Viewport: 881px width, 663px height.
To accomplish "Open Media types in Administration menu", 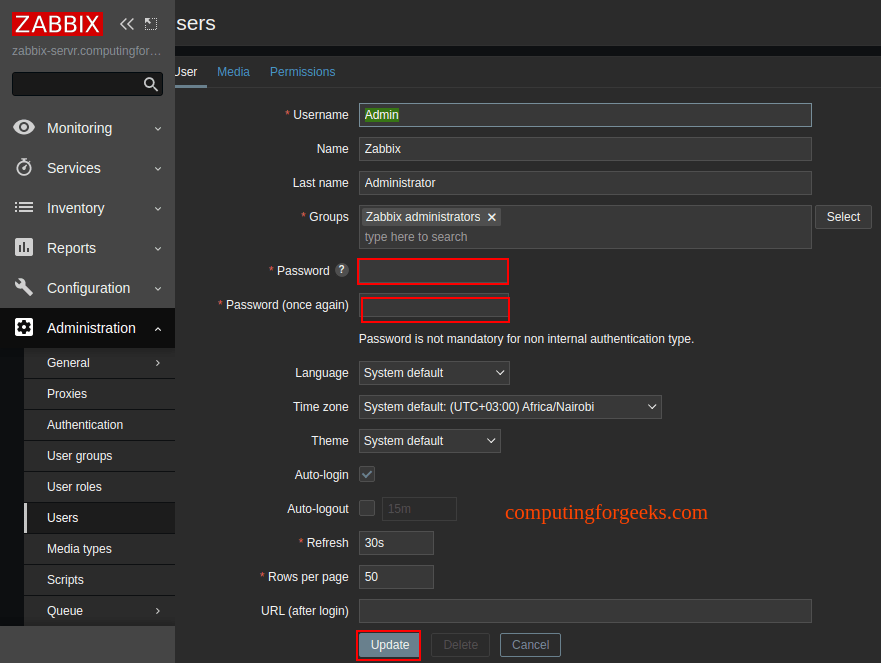I will point(99,549).
